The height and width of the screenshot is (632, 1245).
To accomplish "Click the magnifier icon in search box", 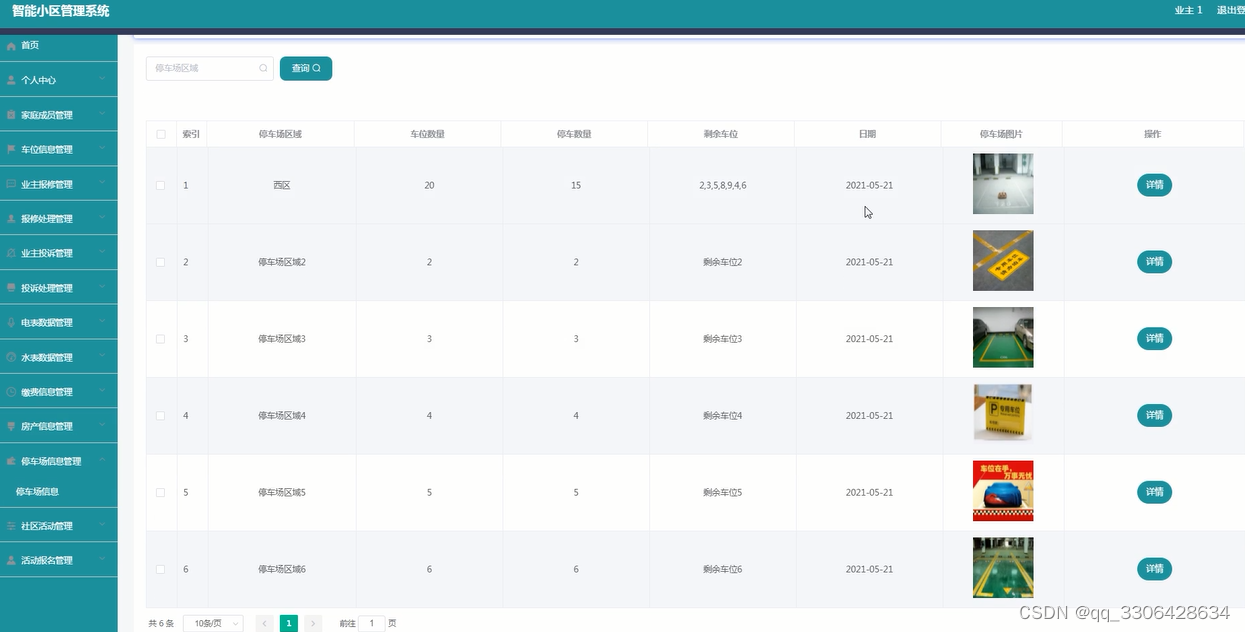I will [262, 68].
